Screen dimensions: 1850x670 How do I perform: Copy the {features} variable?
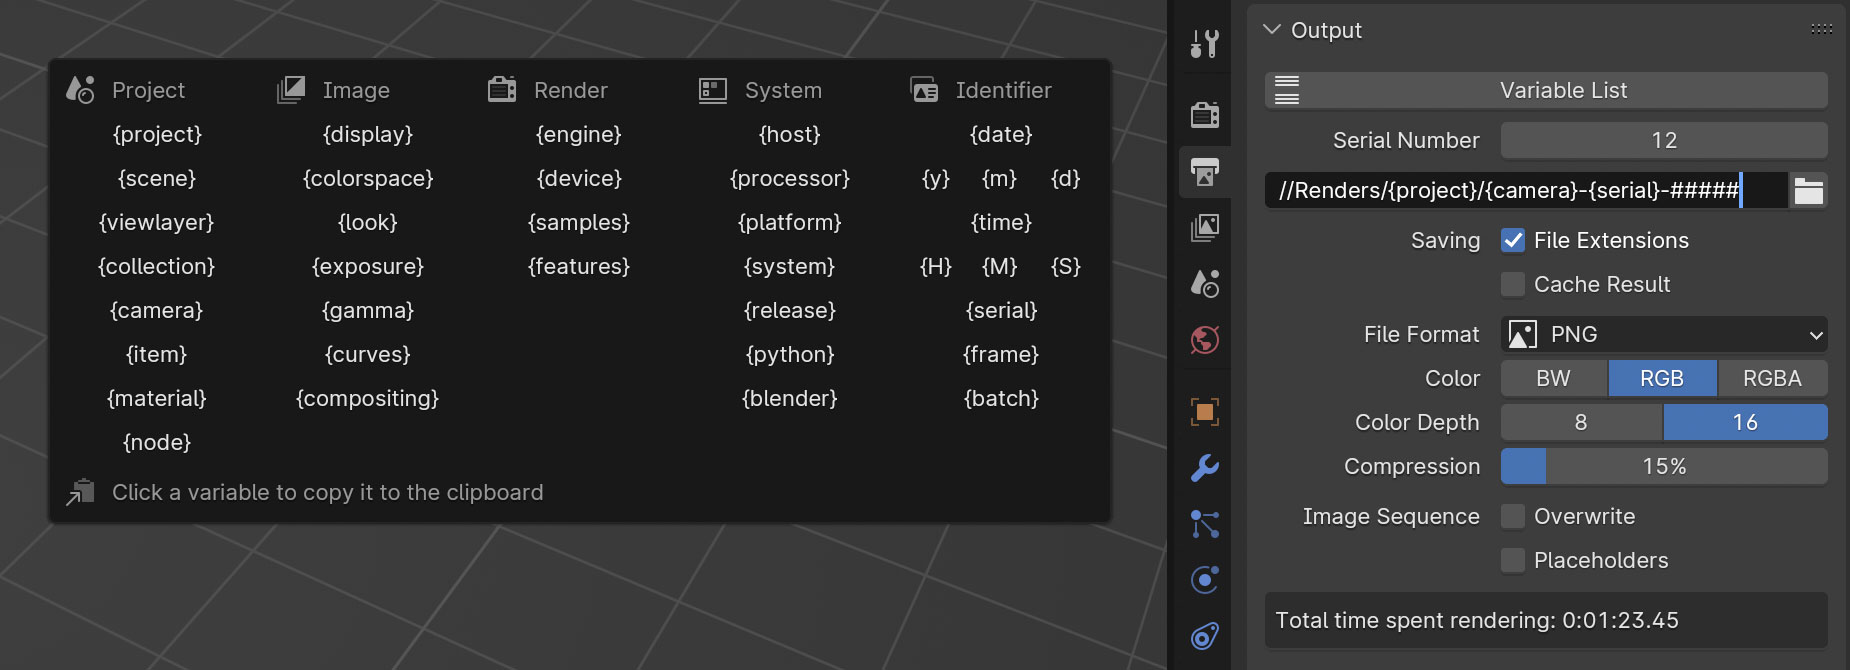click(x=579, y=266)
